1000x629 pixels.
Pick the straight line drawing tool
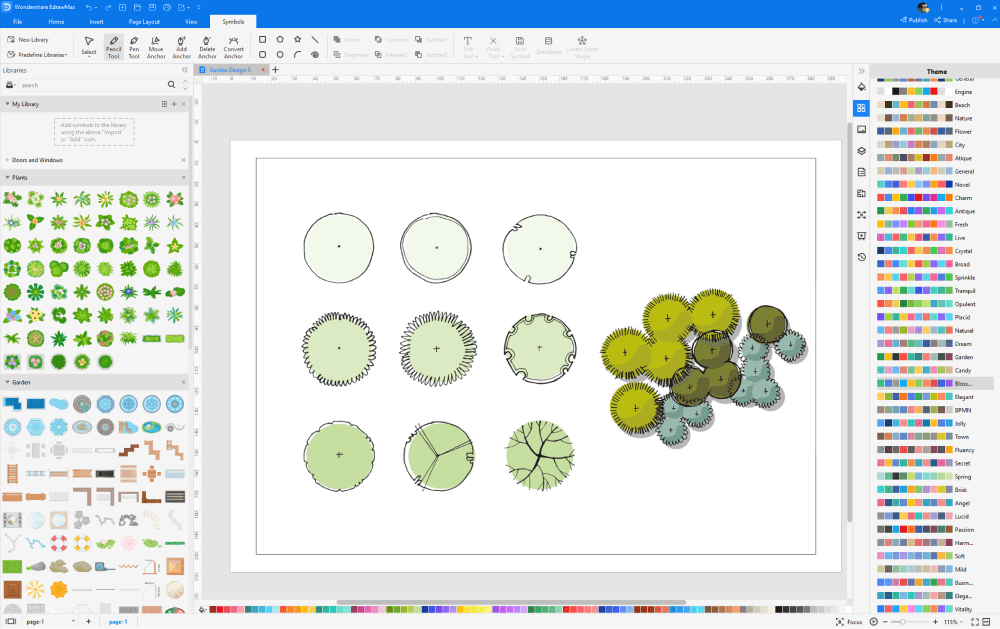[x=315, y=40]
